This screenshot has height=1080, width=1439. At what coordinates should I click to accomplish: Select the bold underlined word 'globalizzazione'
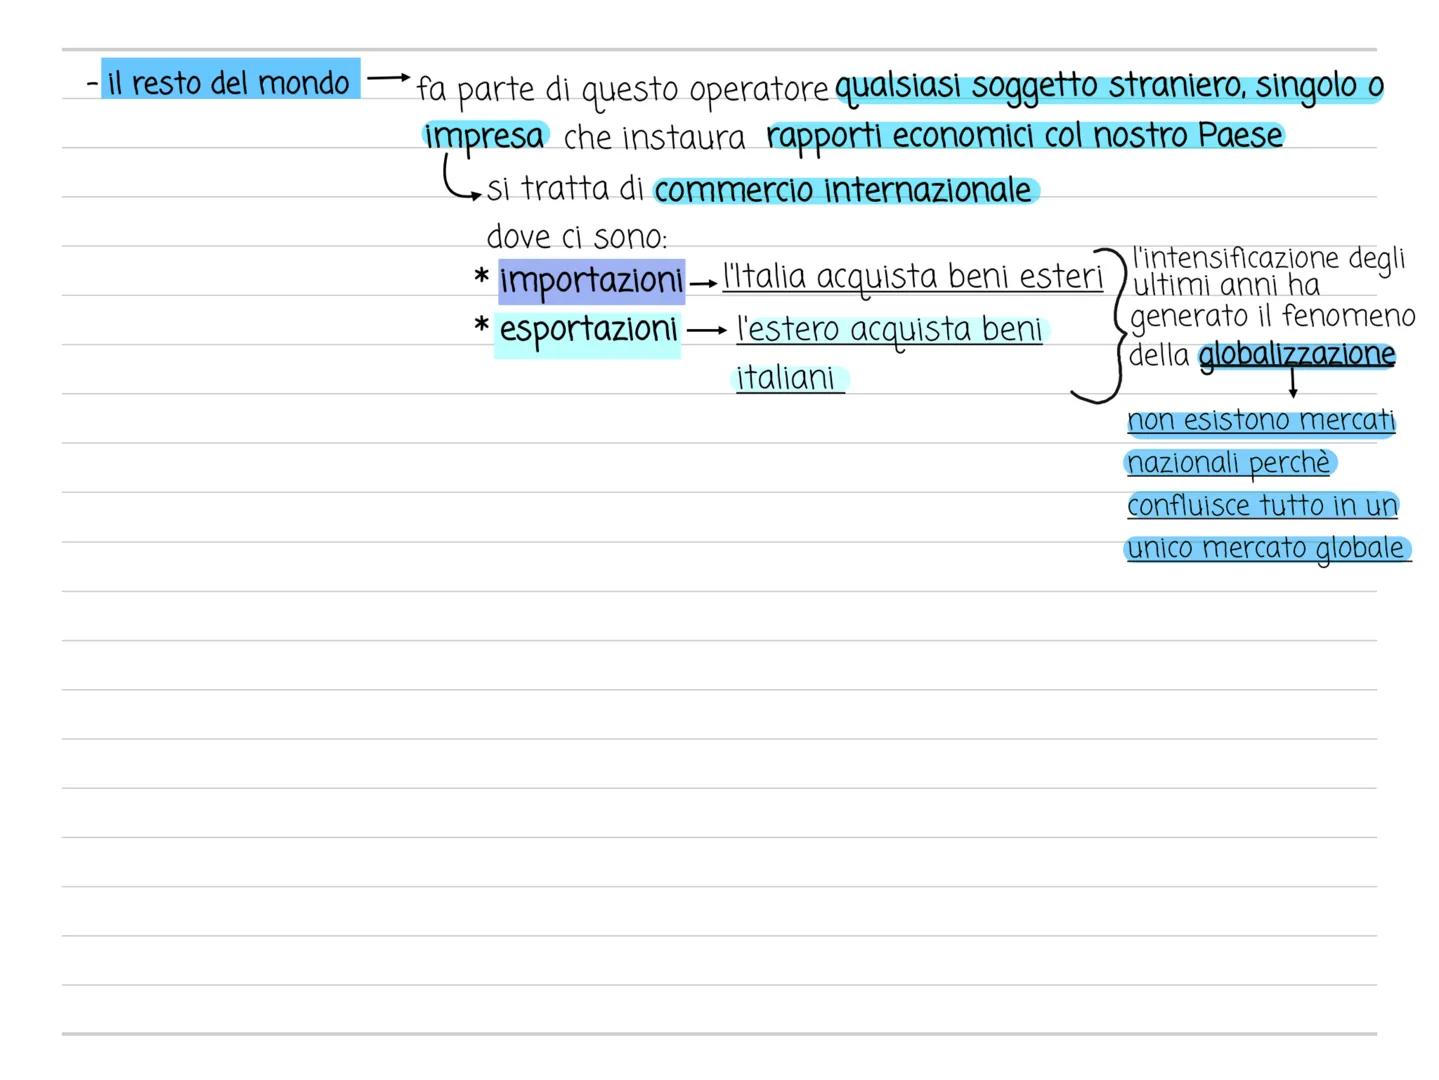1296,354
